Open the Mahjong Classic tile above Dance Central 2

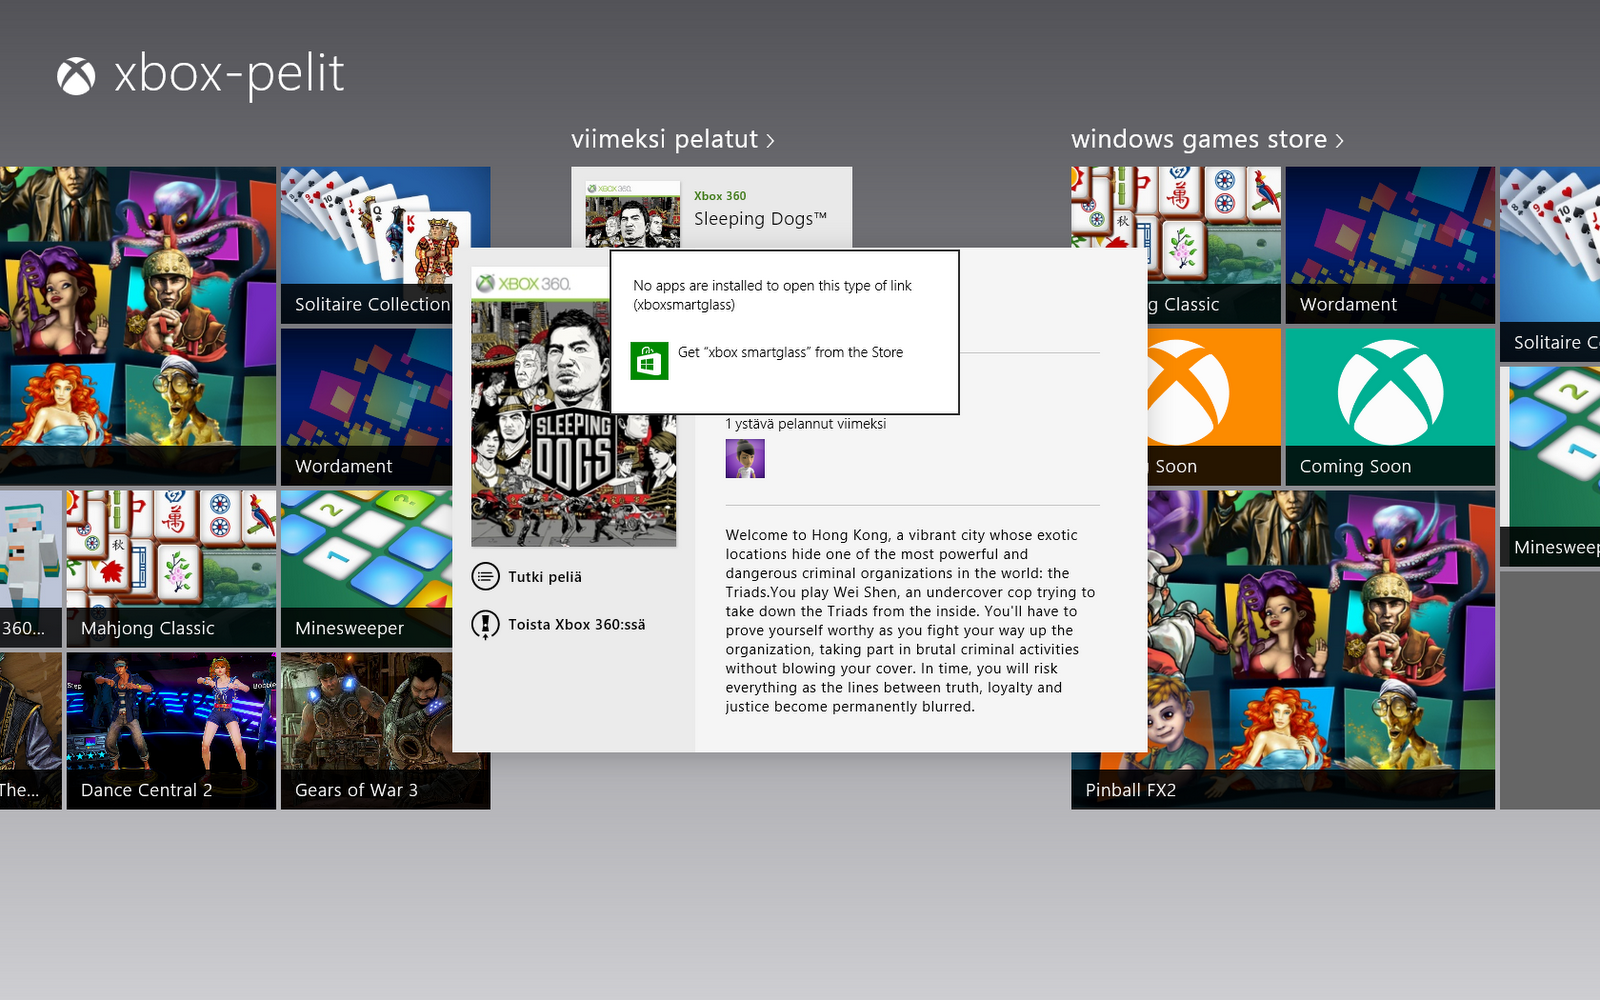[171, 569]
